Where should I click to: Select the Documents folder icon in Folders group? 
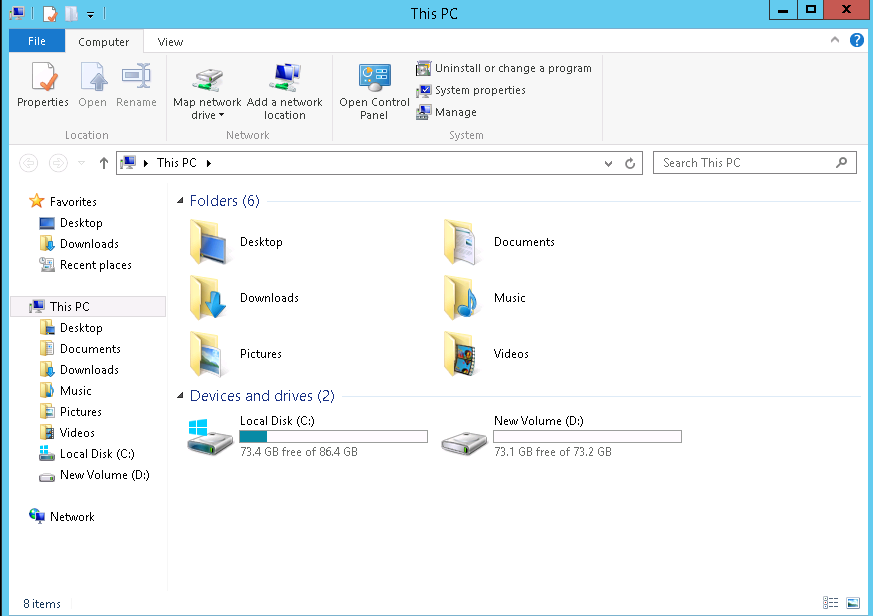point(462,242)
